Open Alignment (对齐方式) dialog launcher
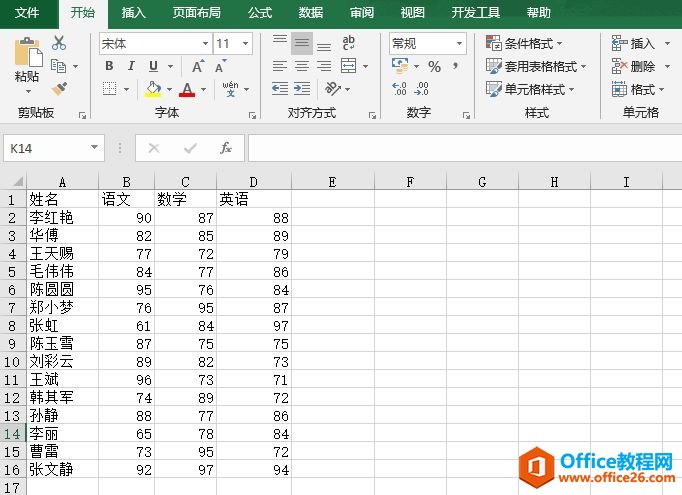The height and width of the screenshot is (495, 682). coord(372,115)
